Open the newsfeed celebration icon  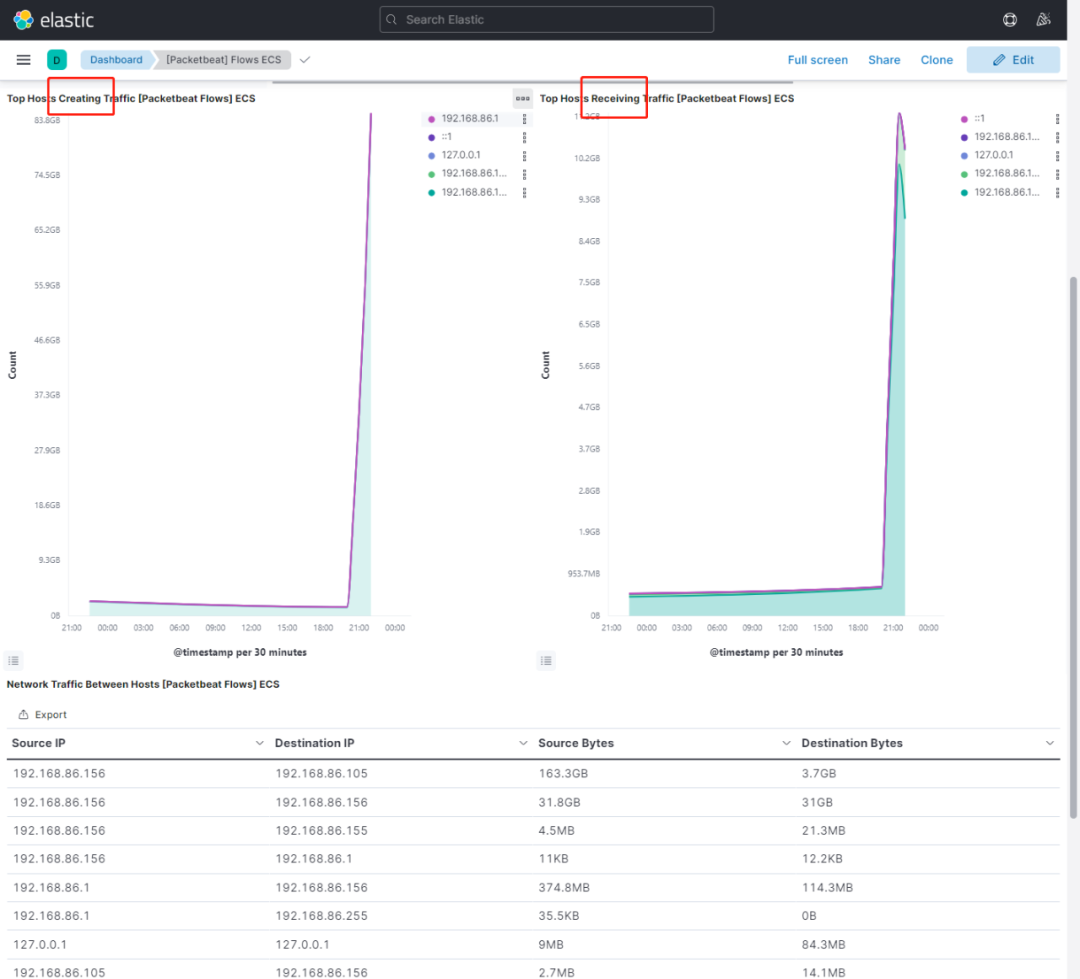click(x=1043, y=20)
